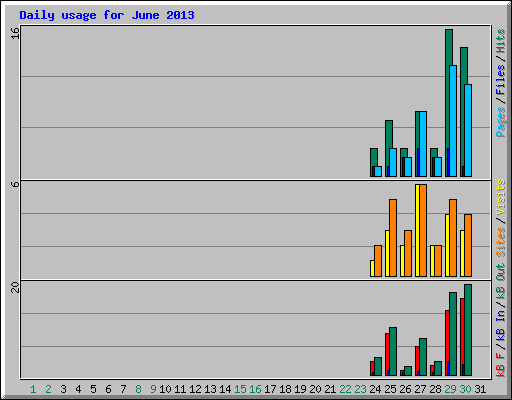This screenshot has width=512, height=400.
Task: Select the cyan Pages bar for day 29
Action: [x=453, y=121]
